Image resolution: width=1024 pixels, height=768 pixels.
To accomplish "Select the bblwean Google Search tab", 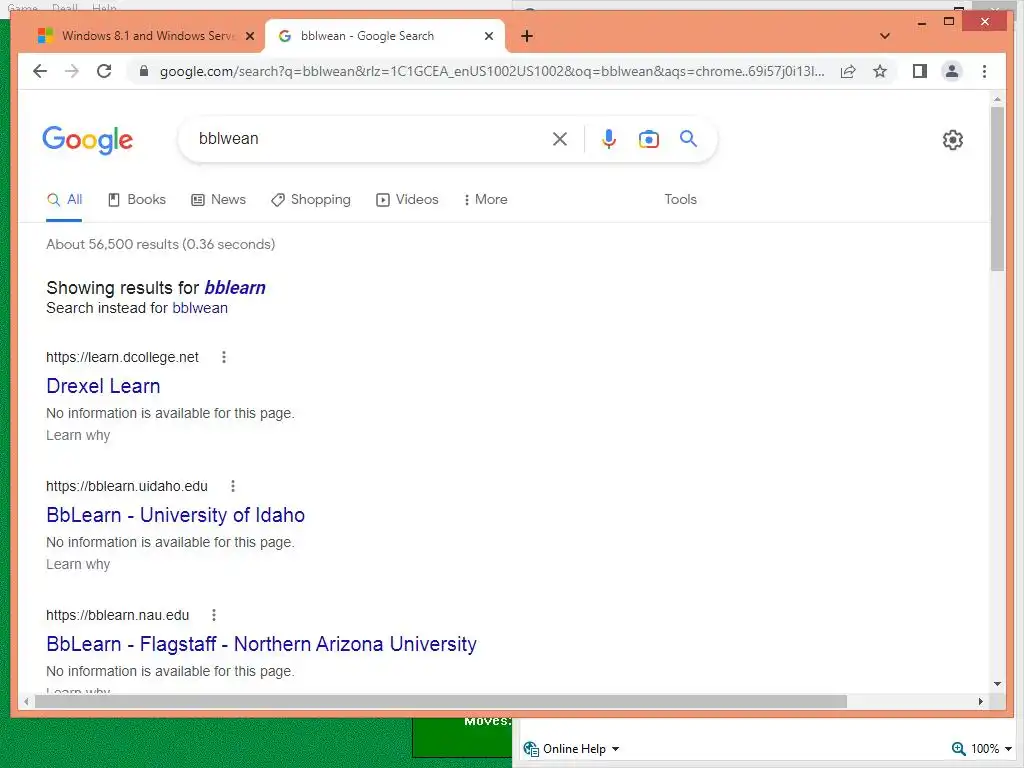I will tap(384, 36).
